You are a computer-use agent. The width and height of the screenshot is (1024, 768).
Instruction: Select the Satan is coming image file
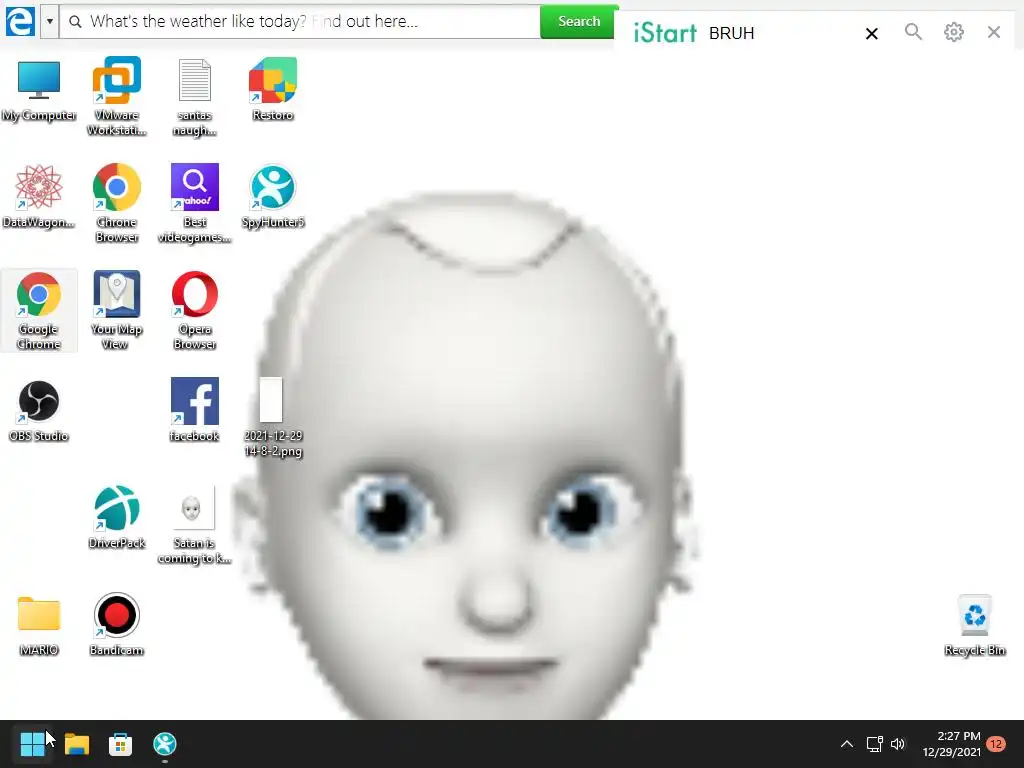tap(194, 524)
